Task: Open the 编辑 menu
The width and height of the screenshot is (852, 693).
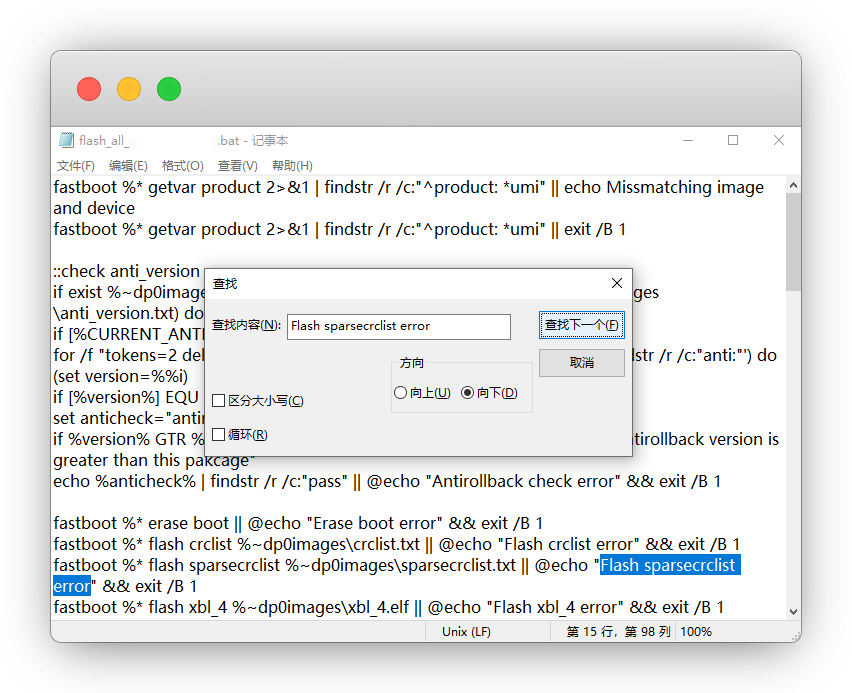Action: [128, 166]
